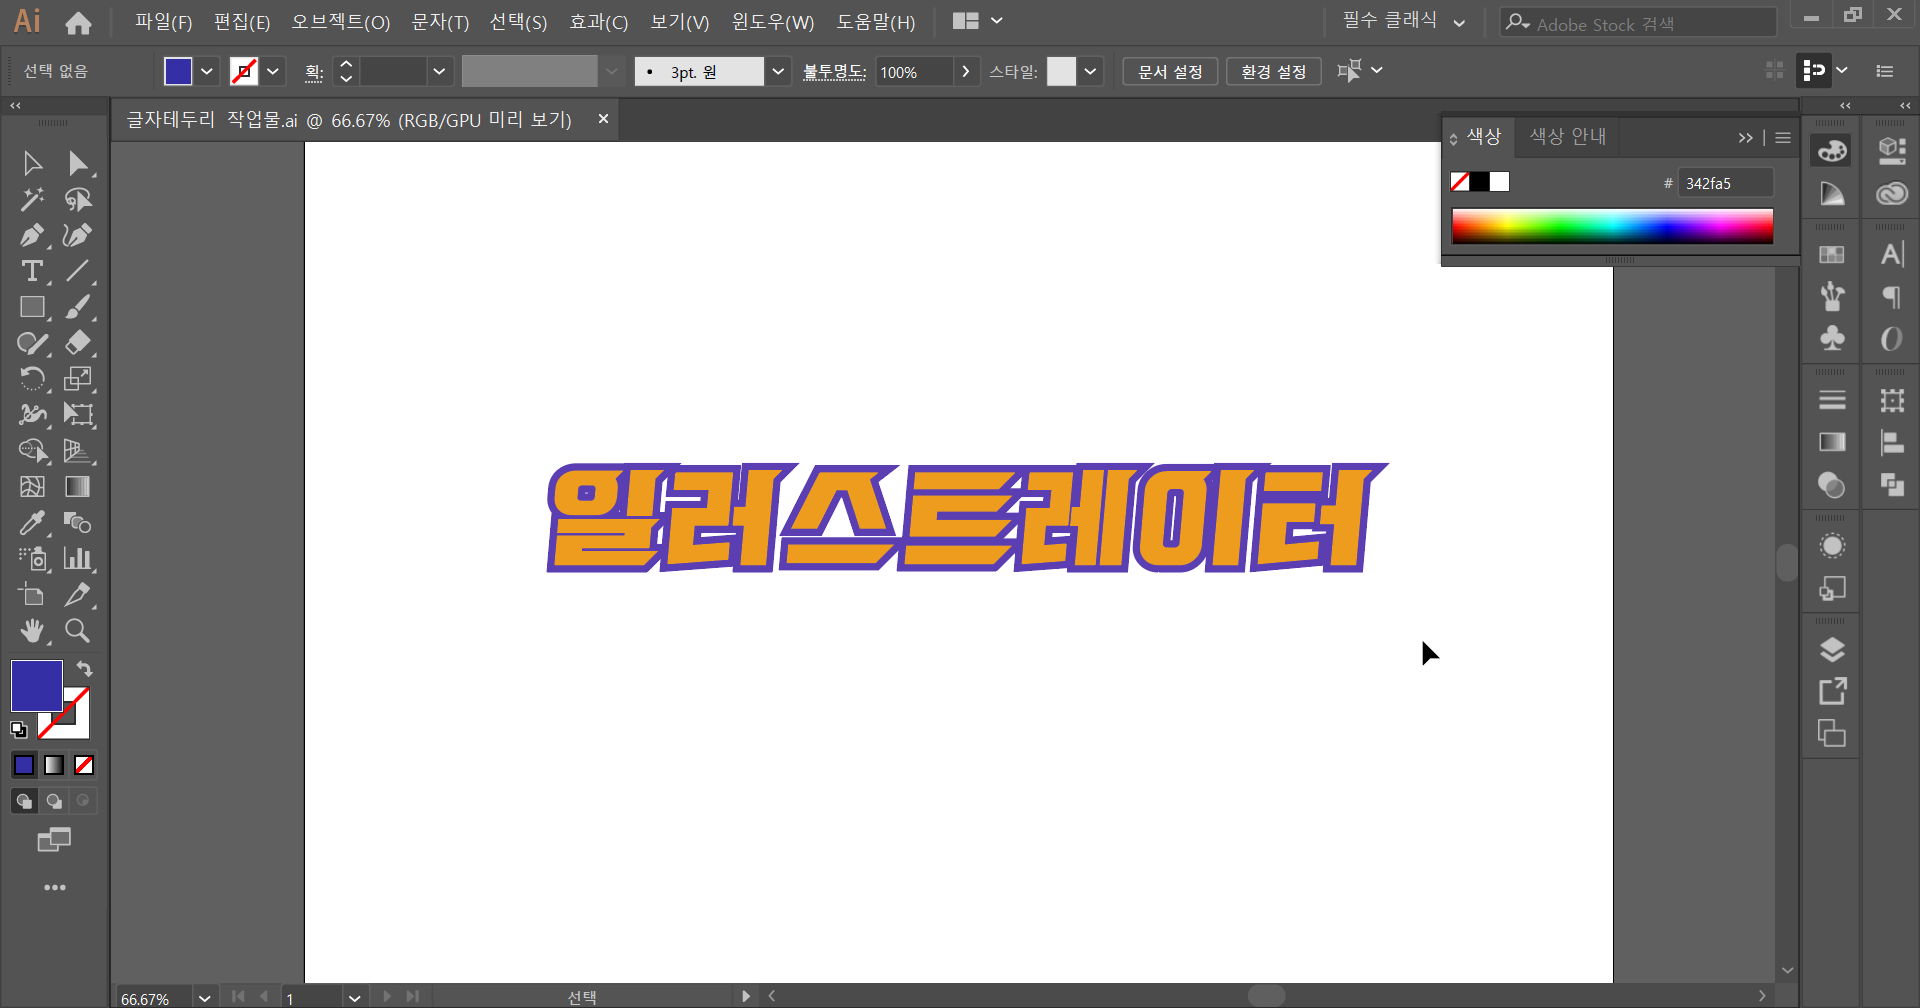This screenshot has width=1920, height=1008.
Task: Set paint mode to Gradient
Action: point(54,765)
